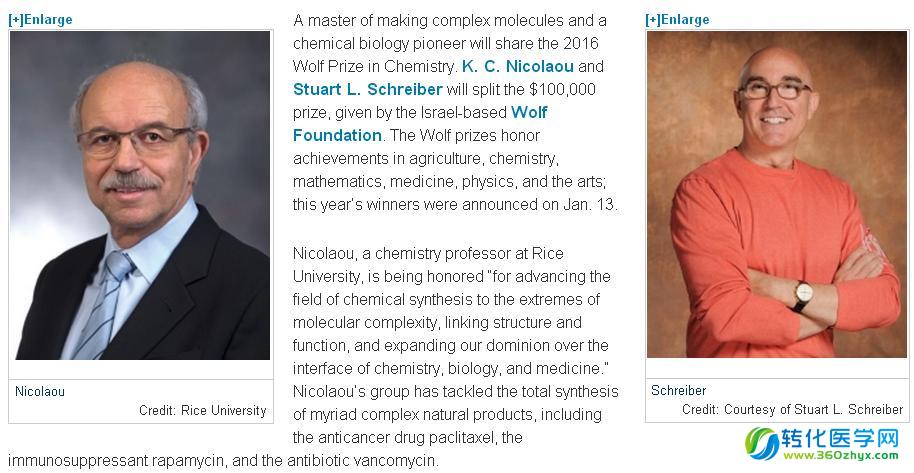Open the Nicolaou portrait photo

140,195
